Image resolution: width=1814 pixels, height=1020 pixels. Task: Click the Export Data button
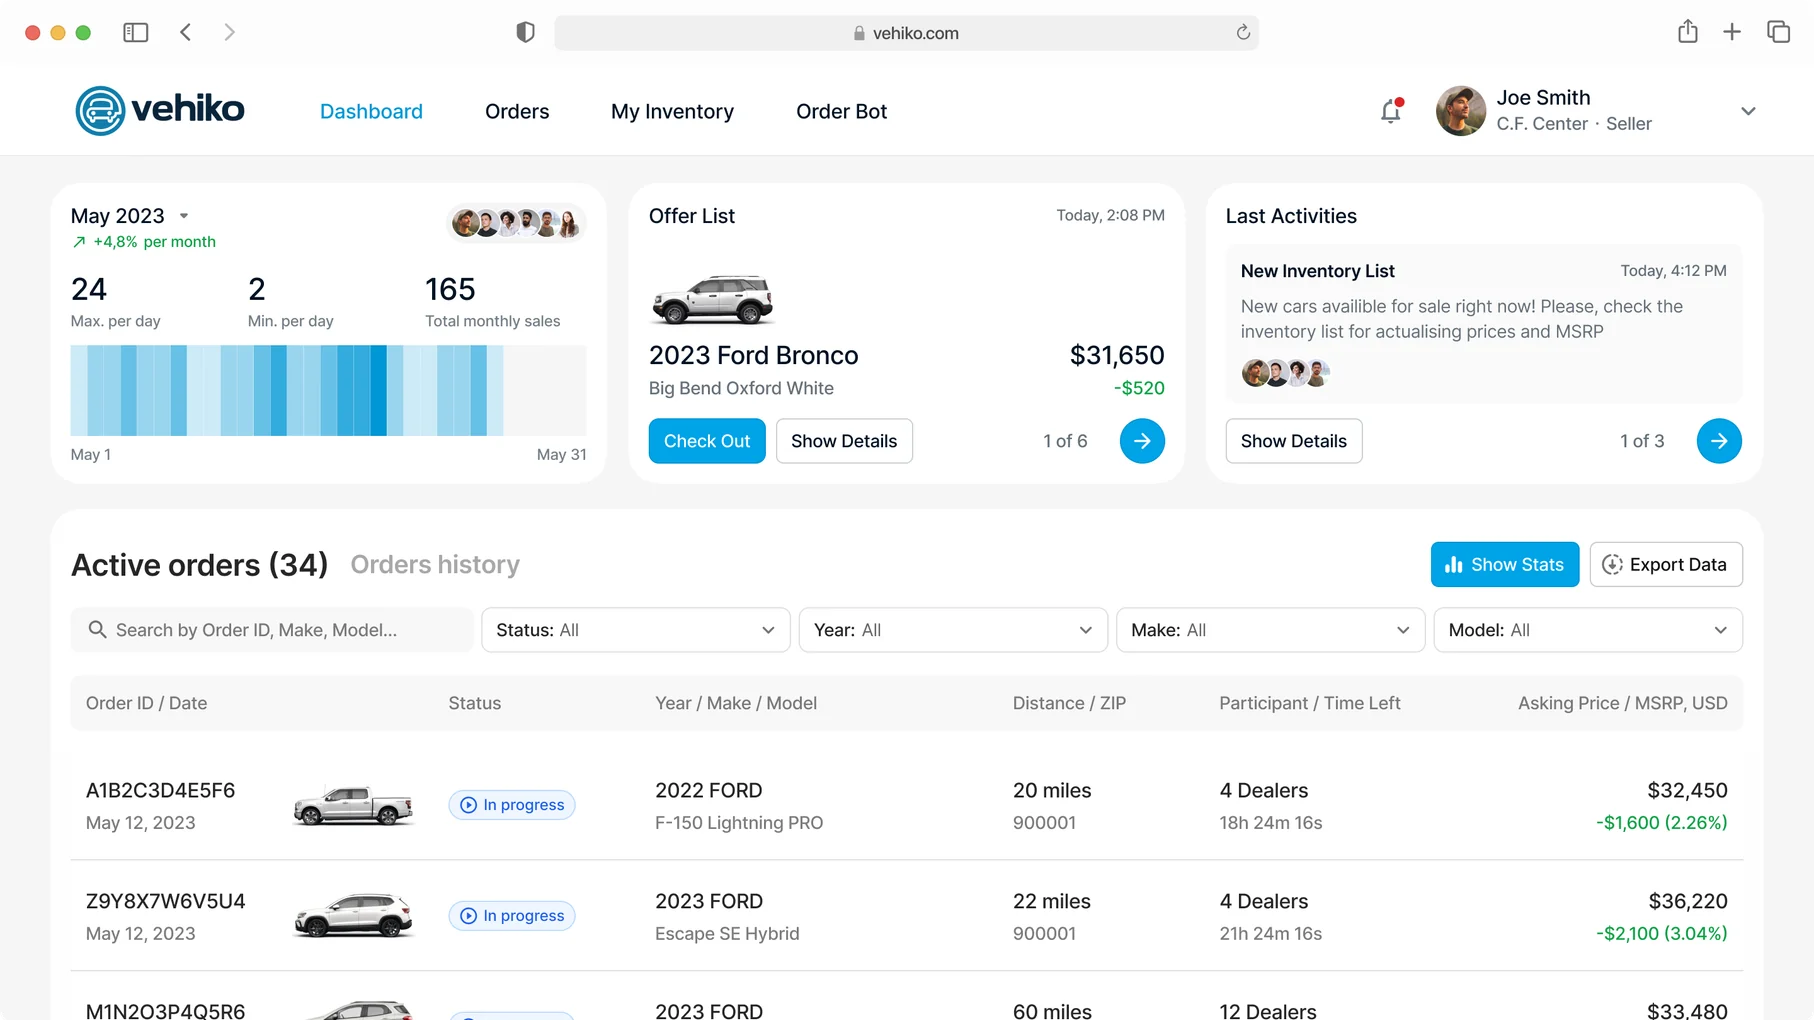pyautogui.click(x=1666, y=565)
